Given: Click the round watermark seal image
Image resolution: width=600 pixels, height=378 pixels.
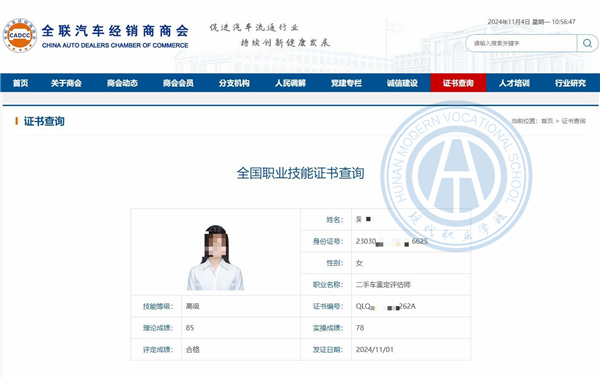Looking at the screenshot, I should pyautogui.click(x=457, y=176).
